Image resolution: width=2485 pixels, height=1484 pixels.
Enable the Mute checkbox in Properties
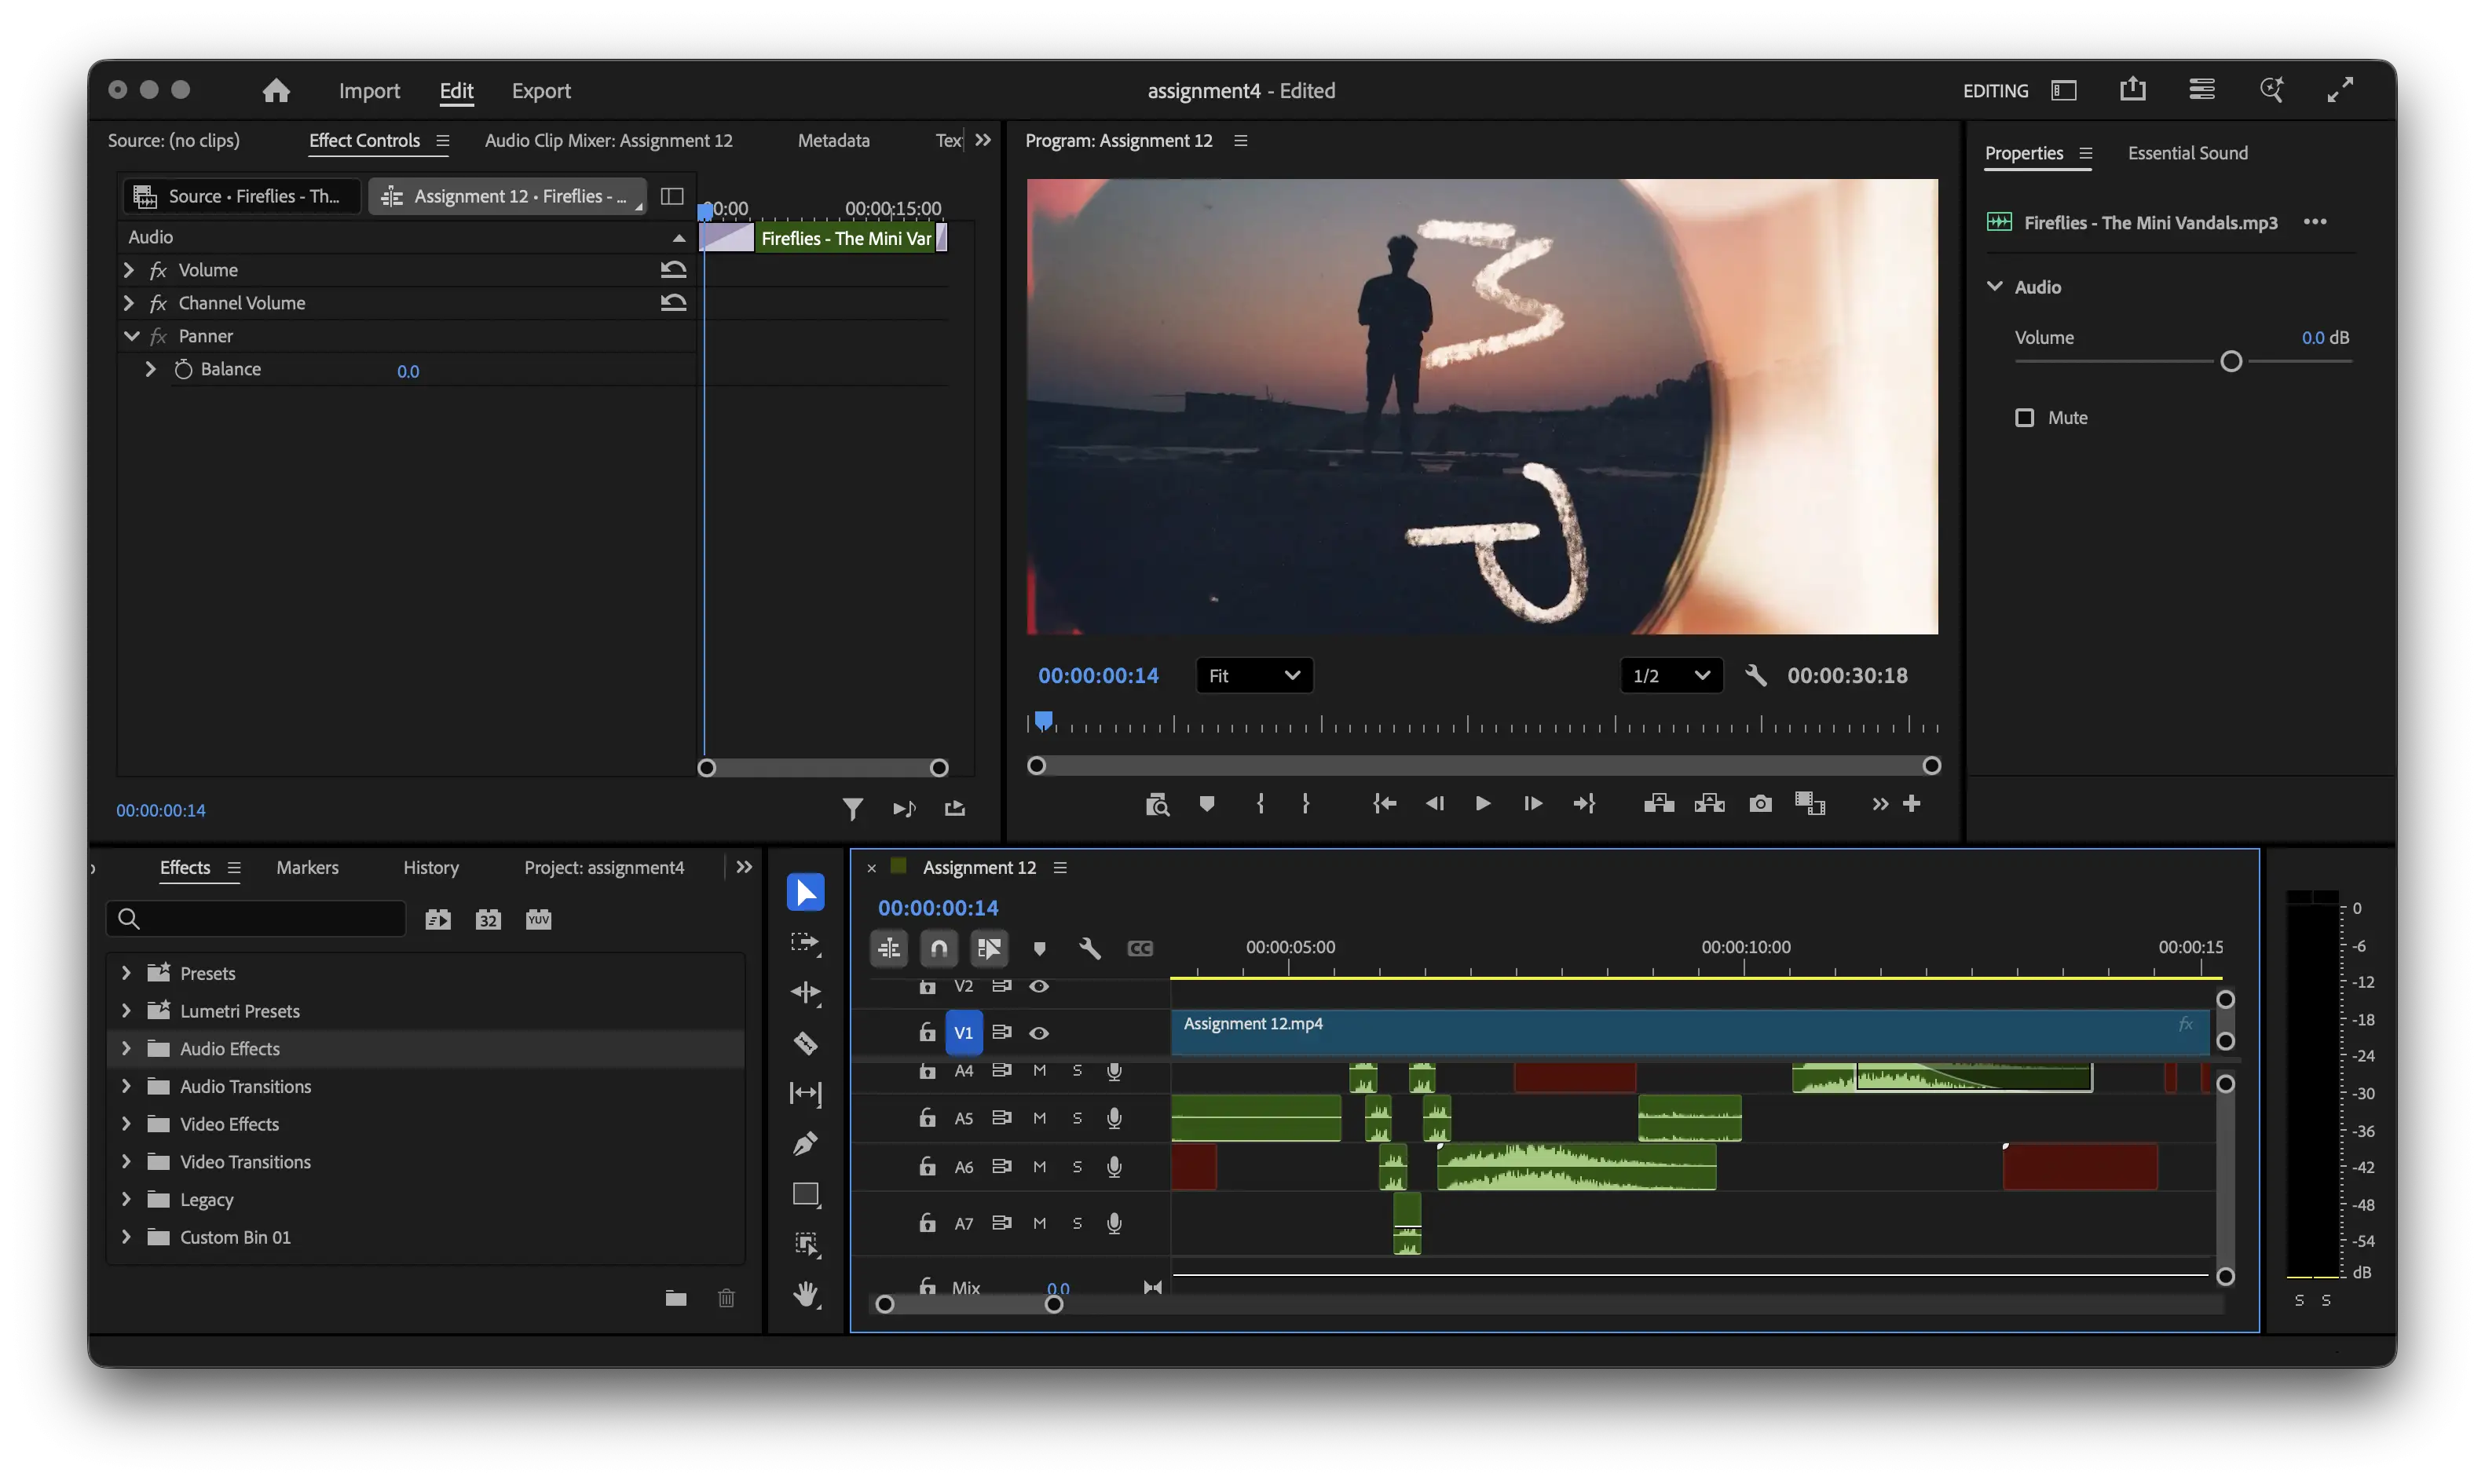pos(2024,418)
